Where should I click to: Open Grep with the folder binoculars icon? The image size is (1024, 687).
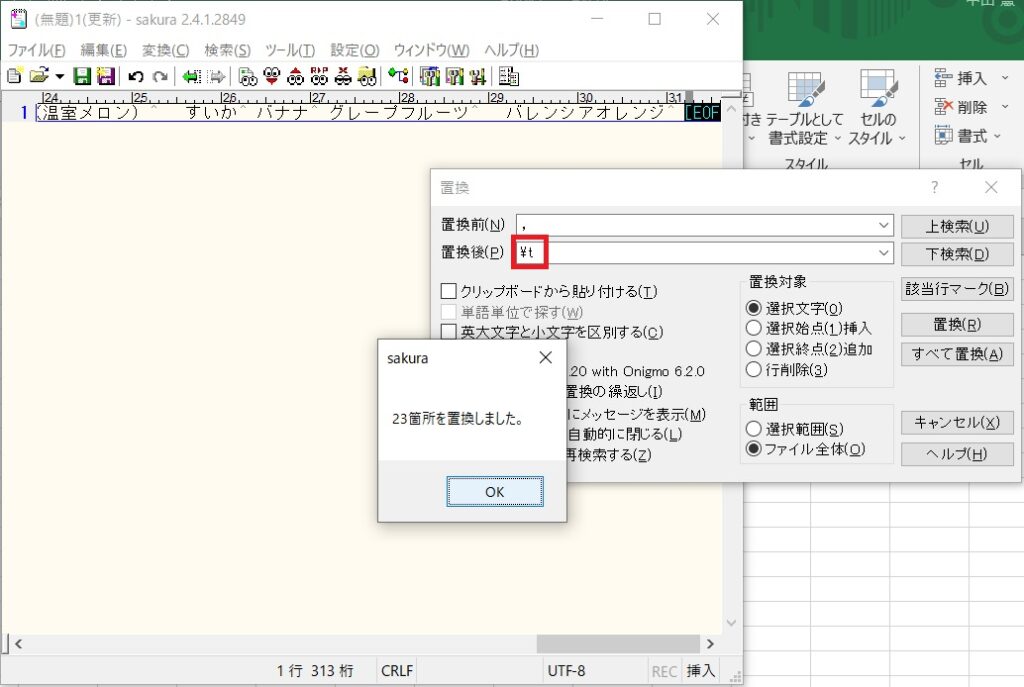(x=367, y=76)
